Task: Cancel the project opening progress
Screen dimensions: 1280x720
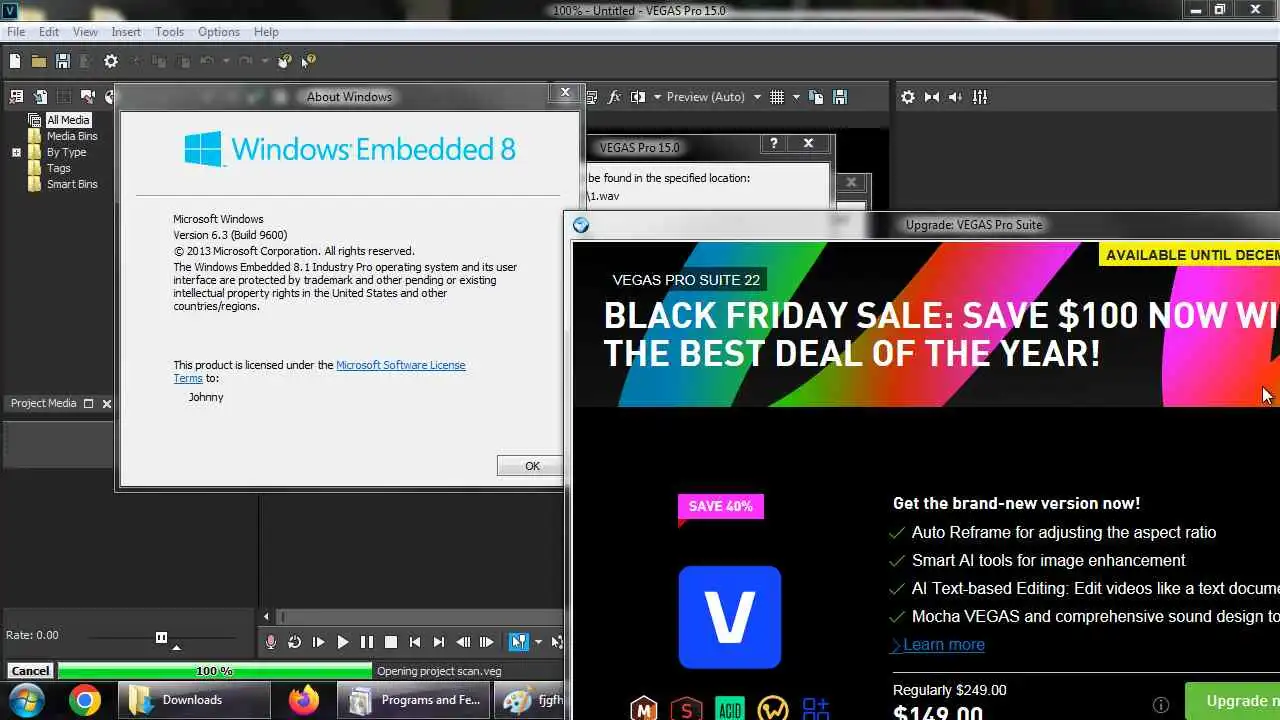Action: (x=30, y=671)
